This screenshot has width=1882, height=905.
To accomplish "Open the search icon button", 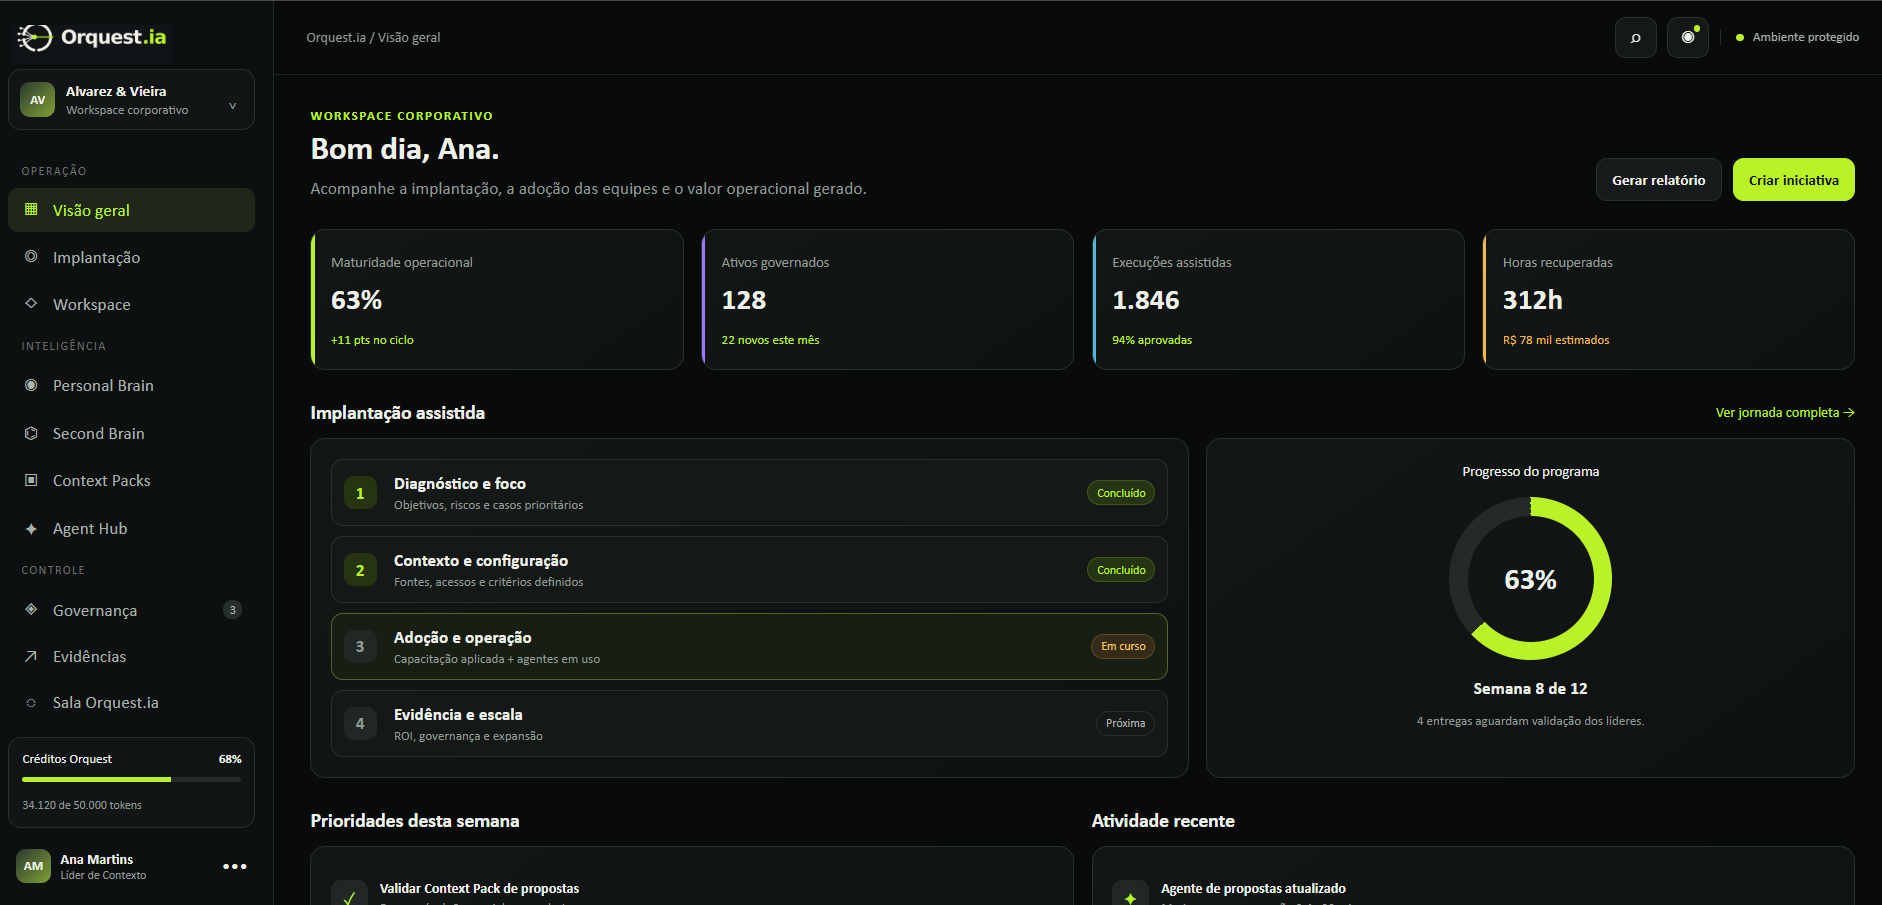I will tap(1636, 38).
